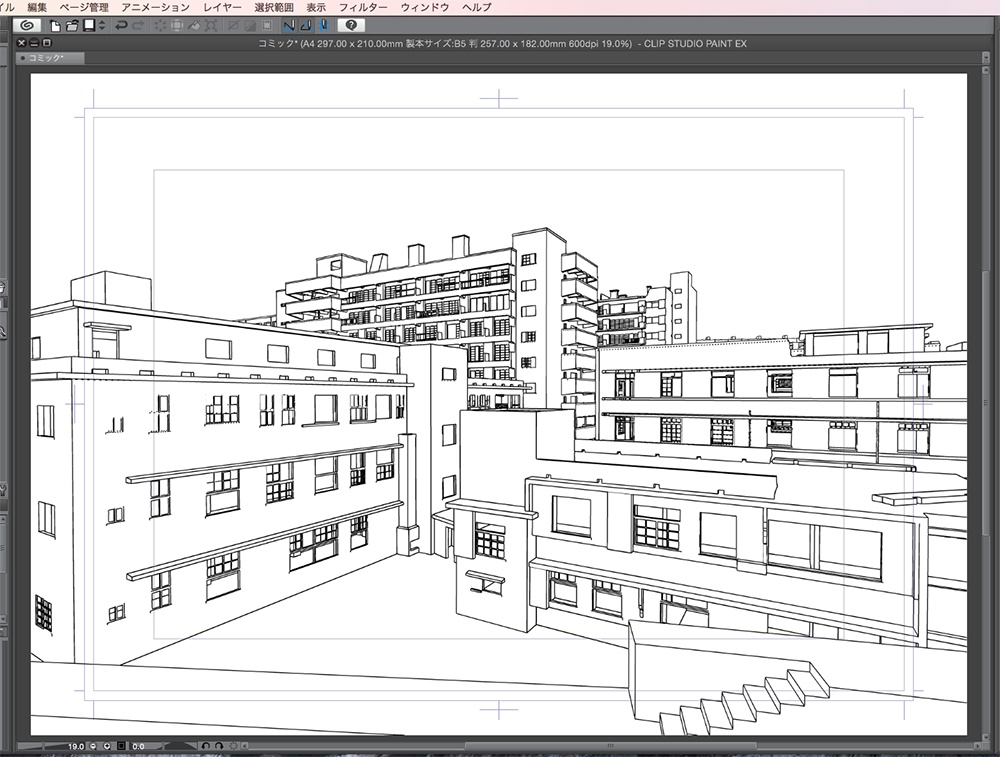
Task: Open CLIP STUDIO support help icon
Action: (x=351, y=26)
